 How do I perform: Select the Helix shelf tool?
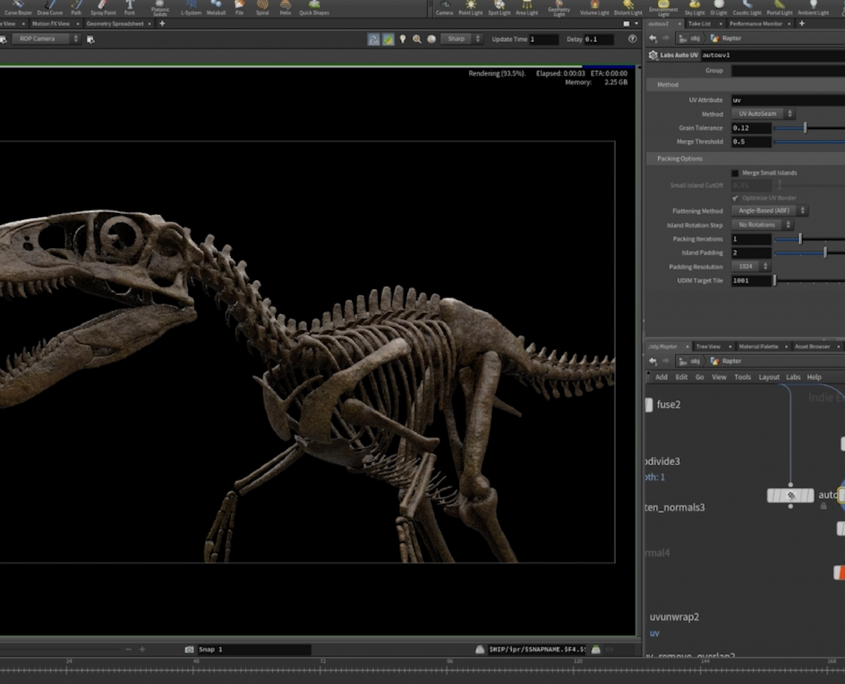[286, 8]
